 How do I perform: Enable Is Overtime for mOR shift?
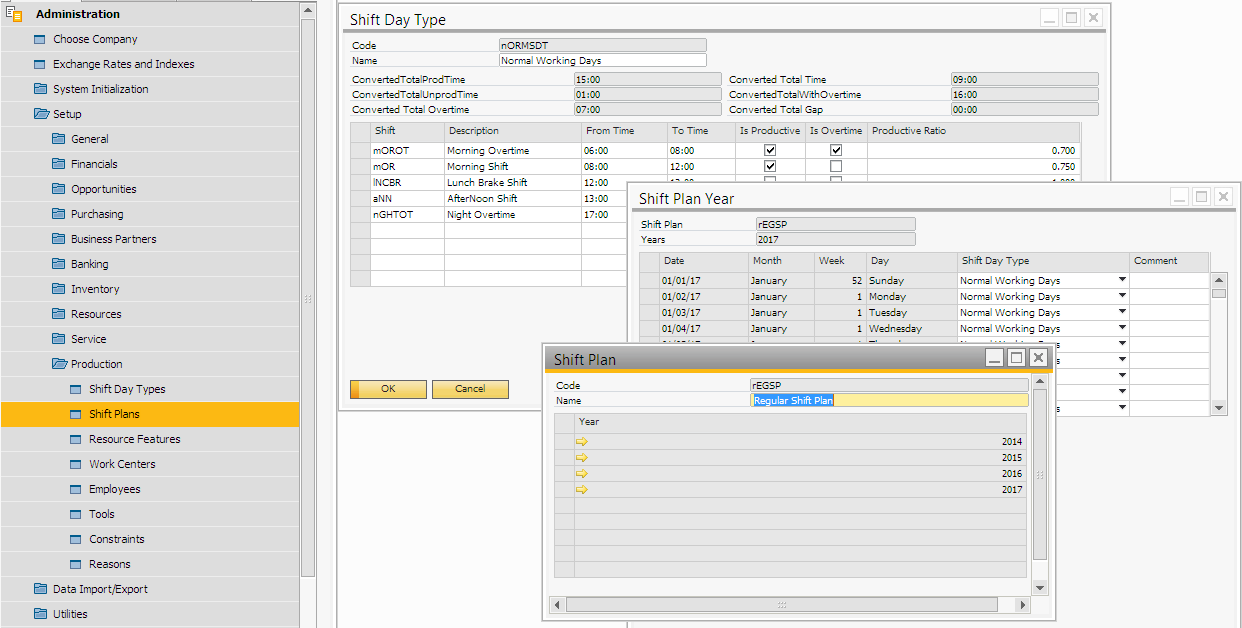pos(836,166)
